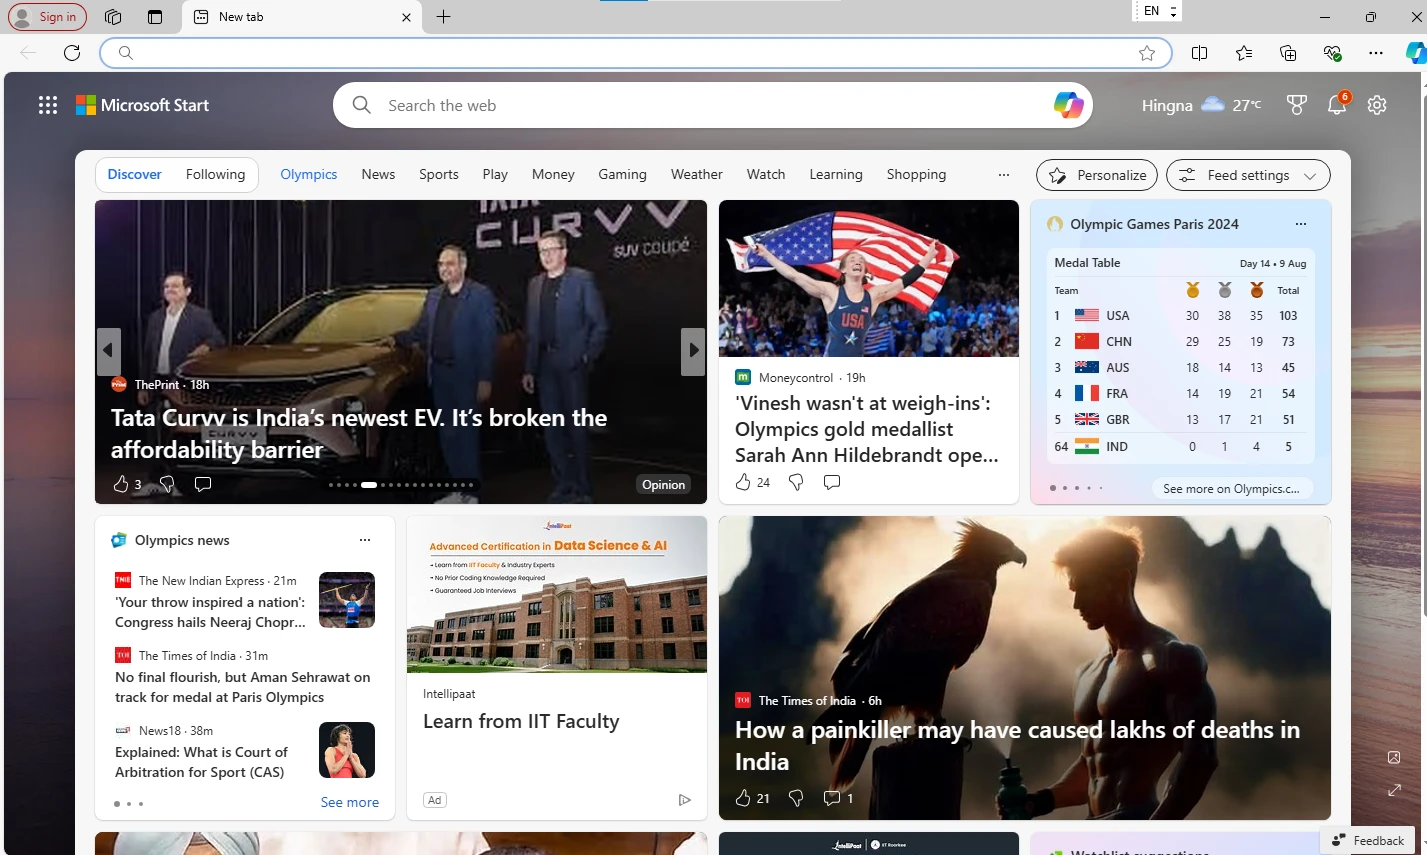Screen dimensions: 1427x855
Task: Open Microsoft Rewards trophy icon
Action: point(1297,105)
